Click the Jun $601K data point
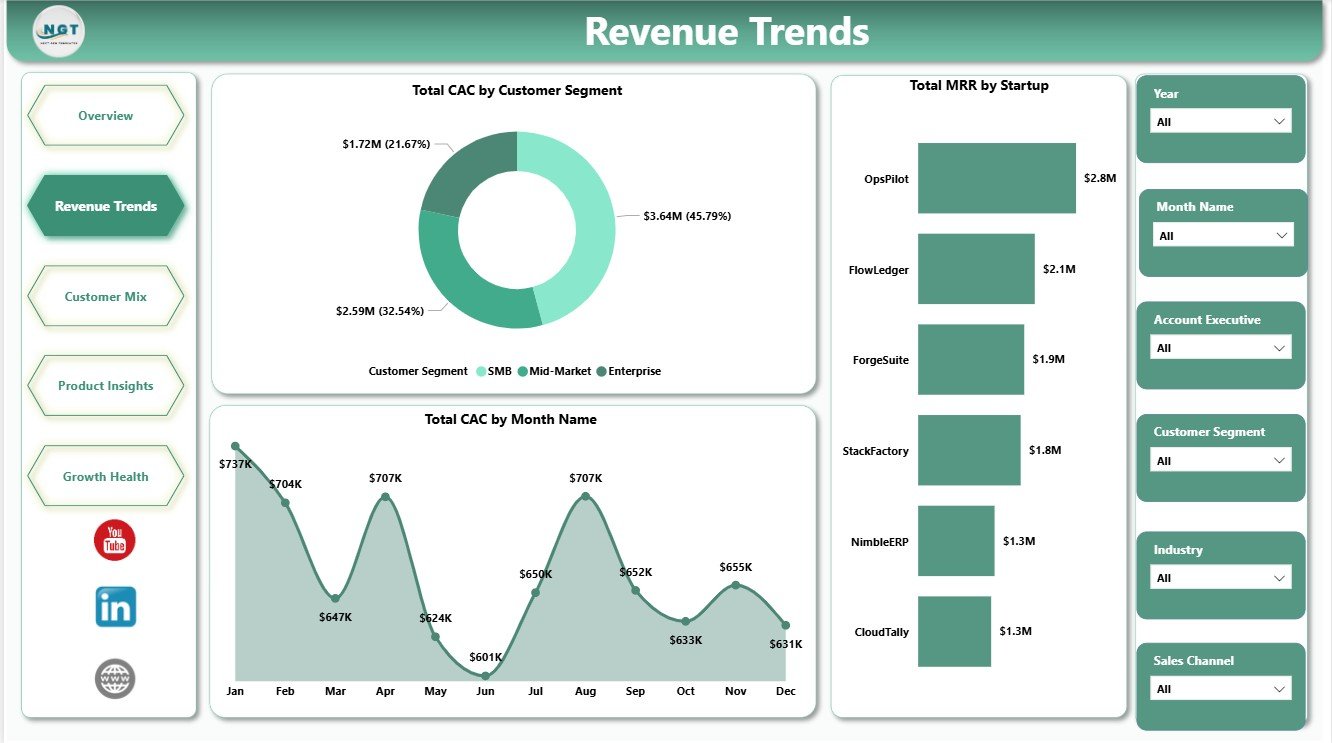Image resolution: width=1332 pixels, height=743 pixels. (x=485, y=676)
